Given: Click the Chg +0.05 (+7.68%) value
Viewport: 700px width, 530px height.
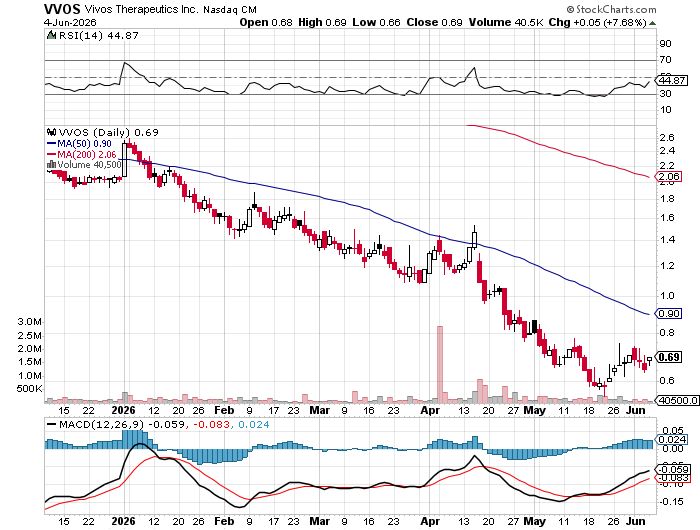Looking at the screenshot, I should point(597,22).
